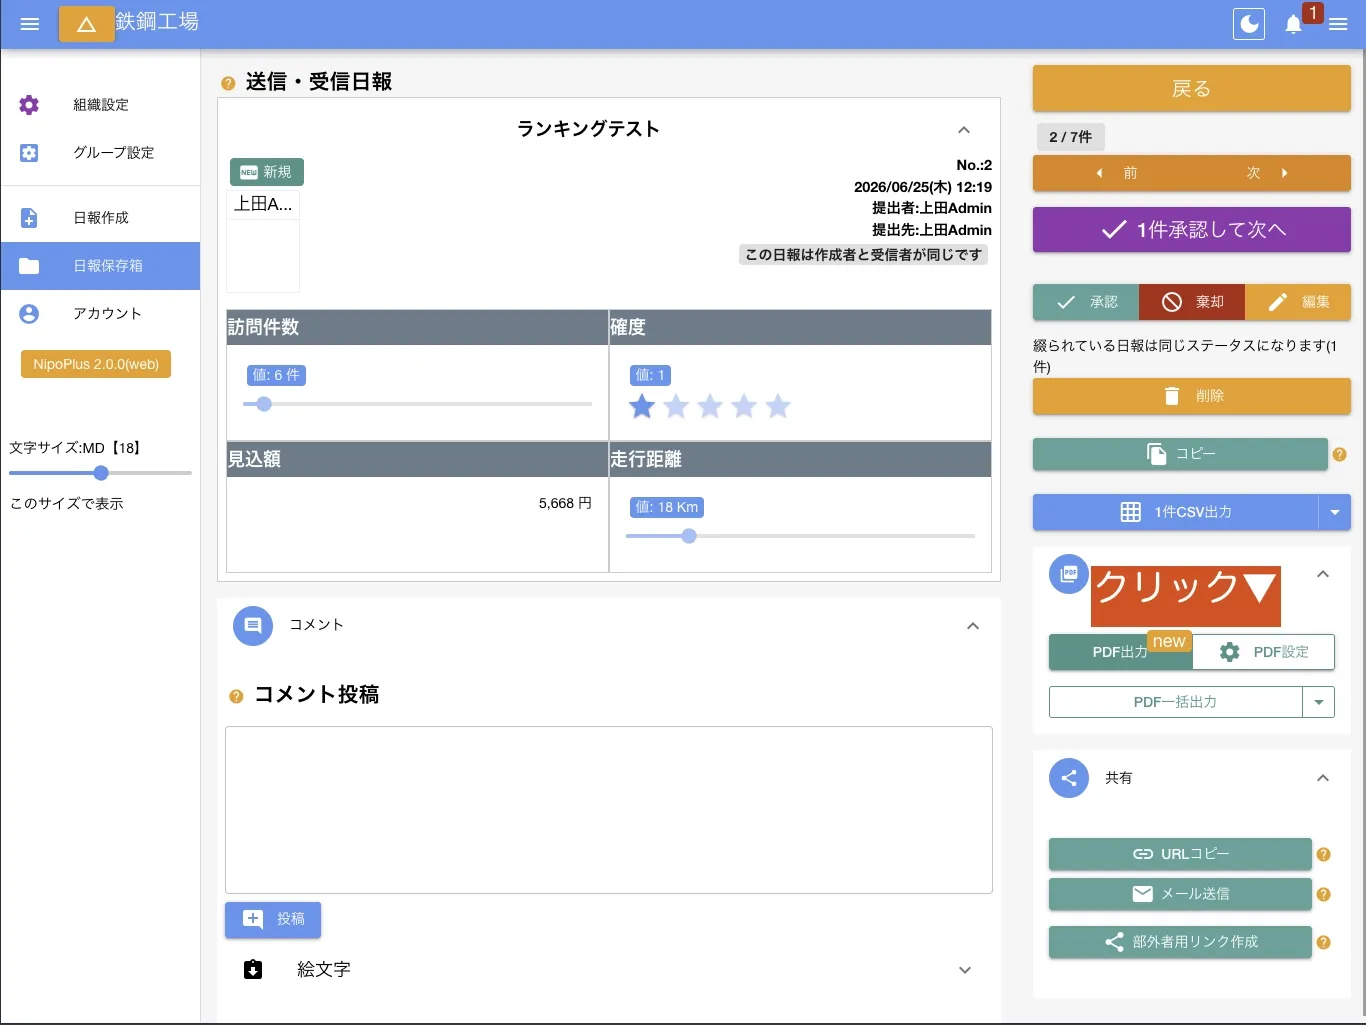Collapse the ランキングテスト report panel
This screenshot has width=1366, height=1025.
(x=964, y=130)
